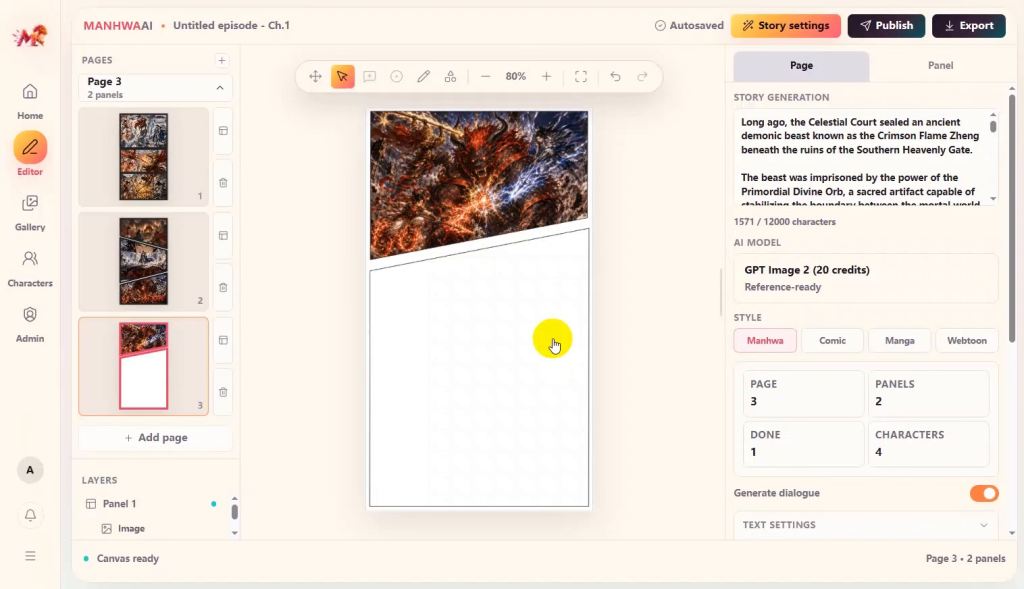This screenshot has height=589, width=1024.
Task: Undo the last action
Action: pos(615,76)
